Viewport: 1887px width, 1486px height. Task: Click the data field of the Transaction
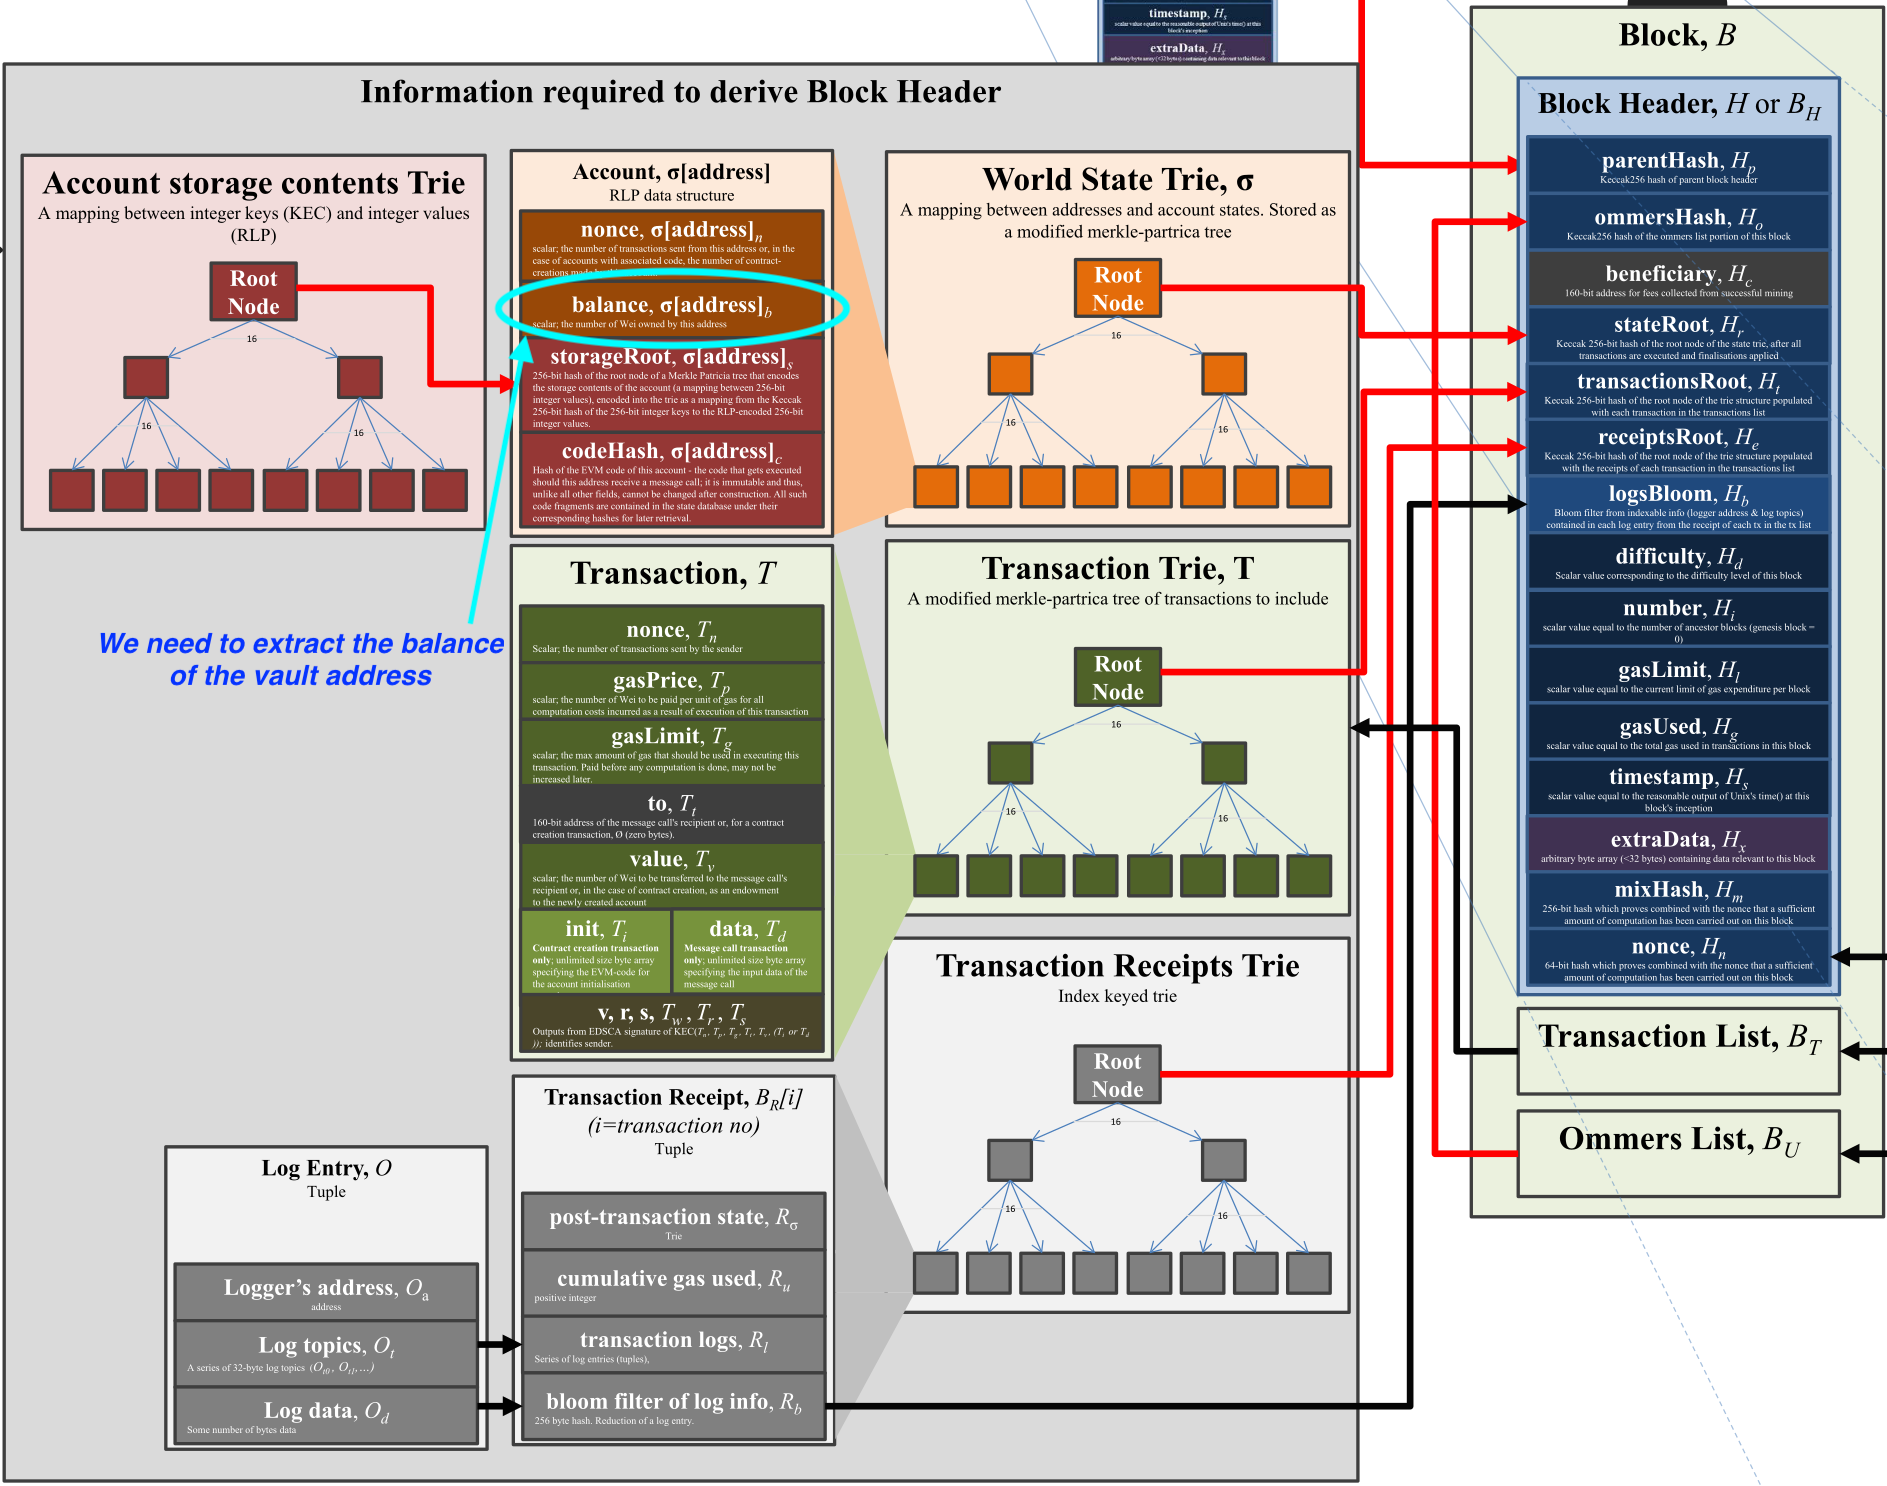pos(747,951)
